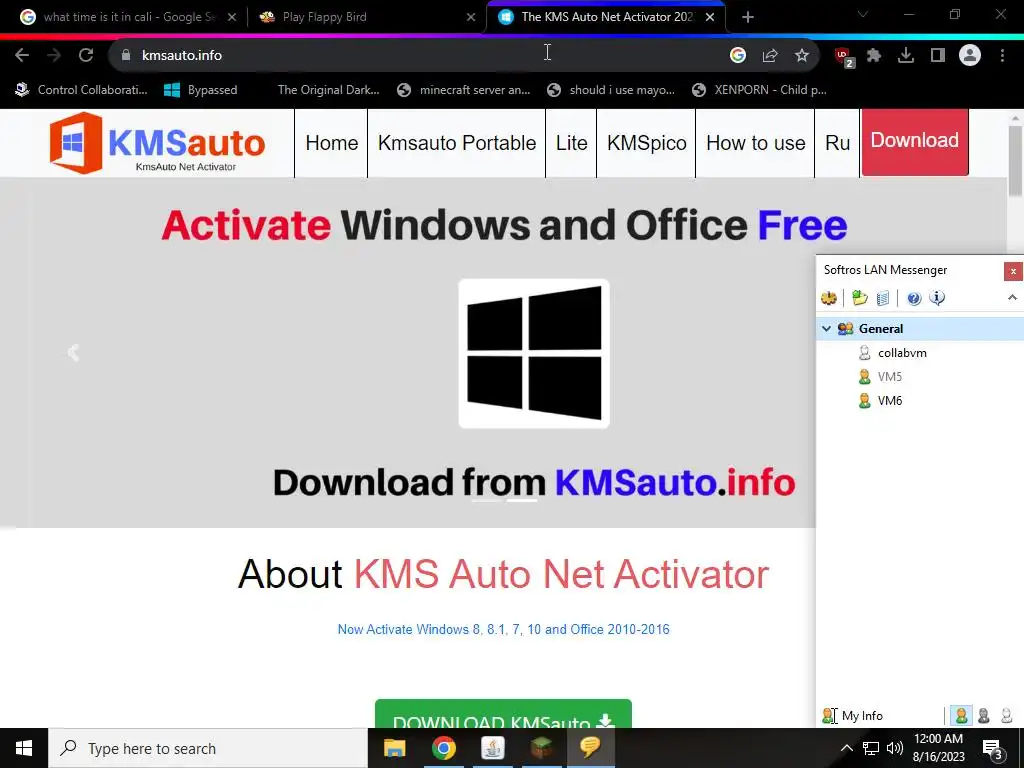Open My Info in Softros Messenger
The height and width of the screenshot is (768, 1024).
click(853, 716)
